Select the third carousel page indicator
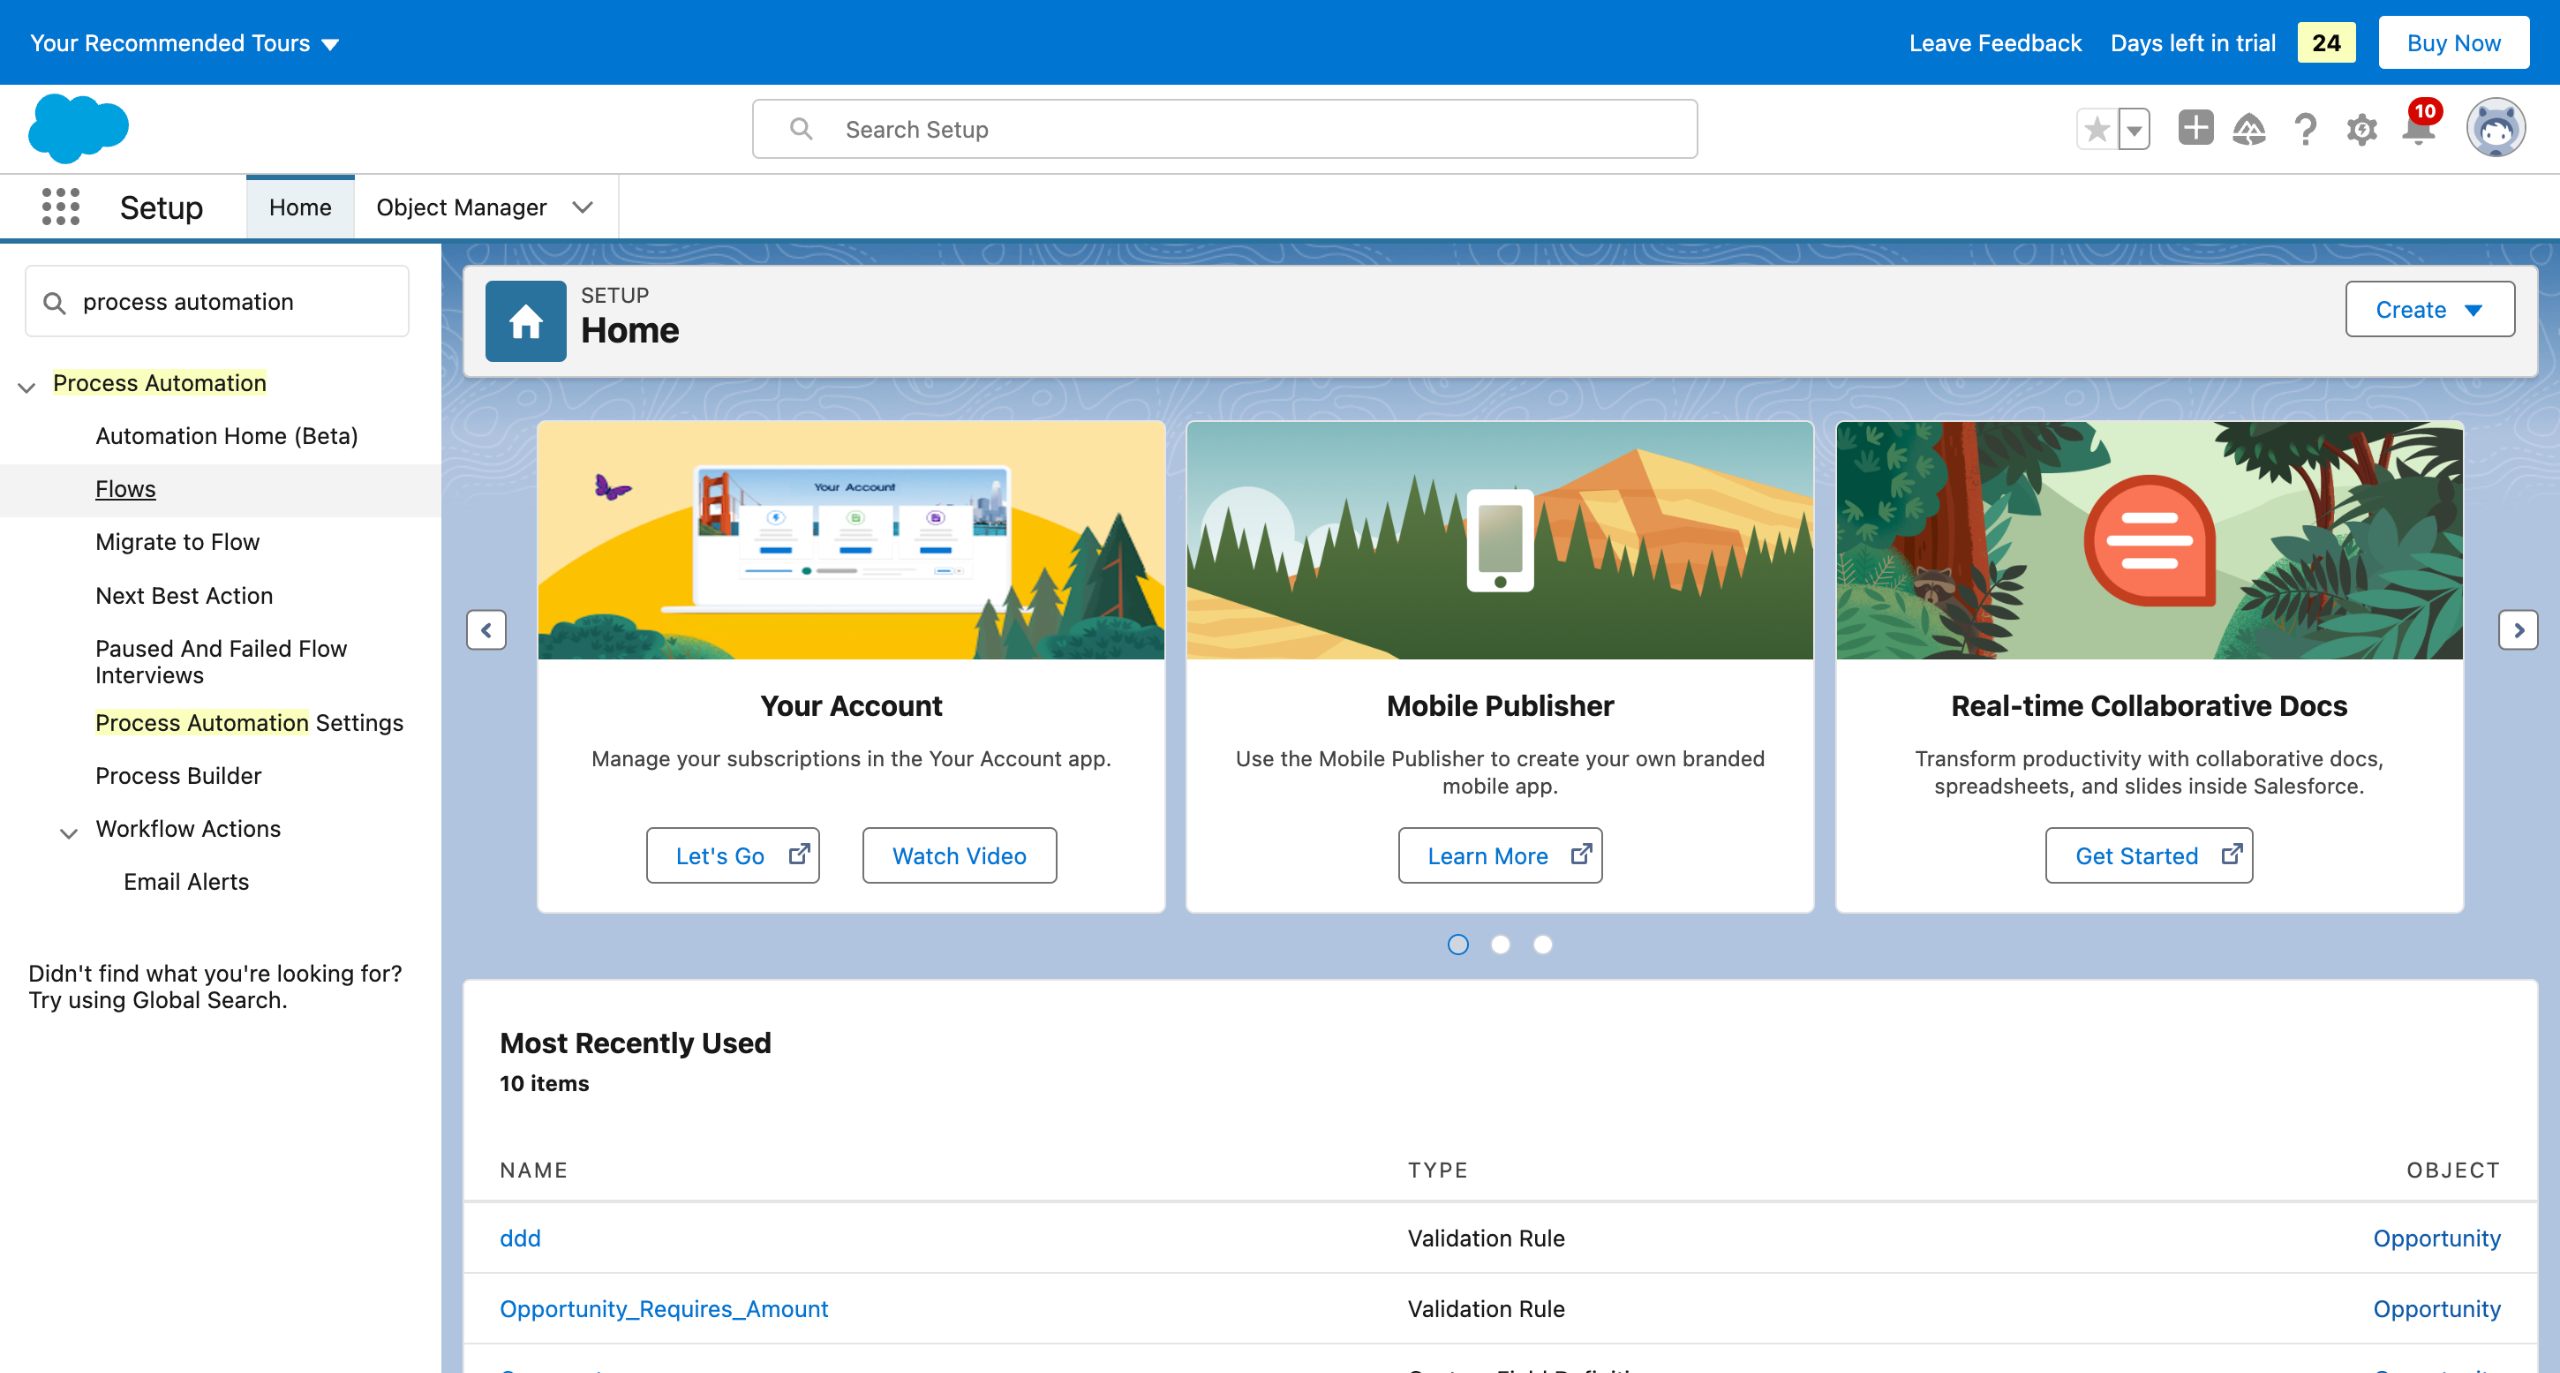Image resolution: width=2560 pixels, height=1373 pixels. pos(1542,944)
